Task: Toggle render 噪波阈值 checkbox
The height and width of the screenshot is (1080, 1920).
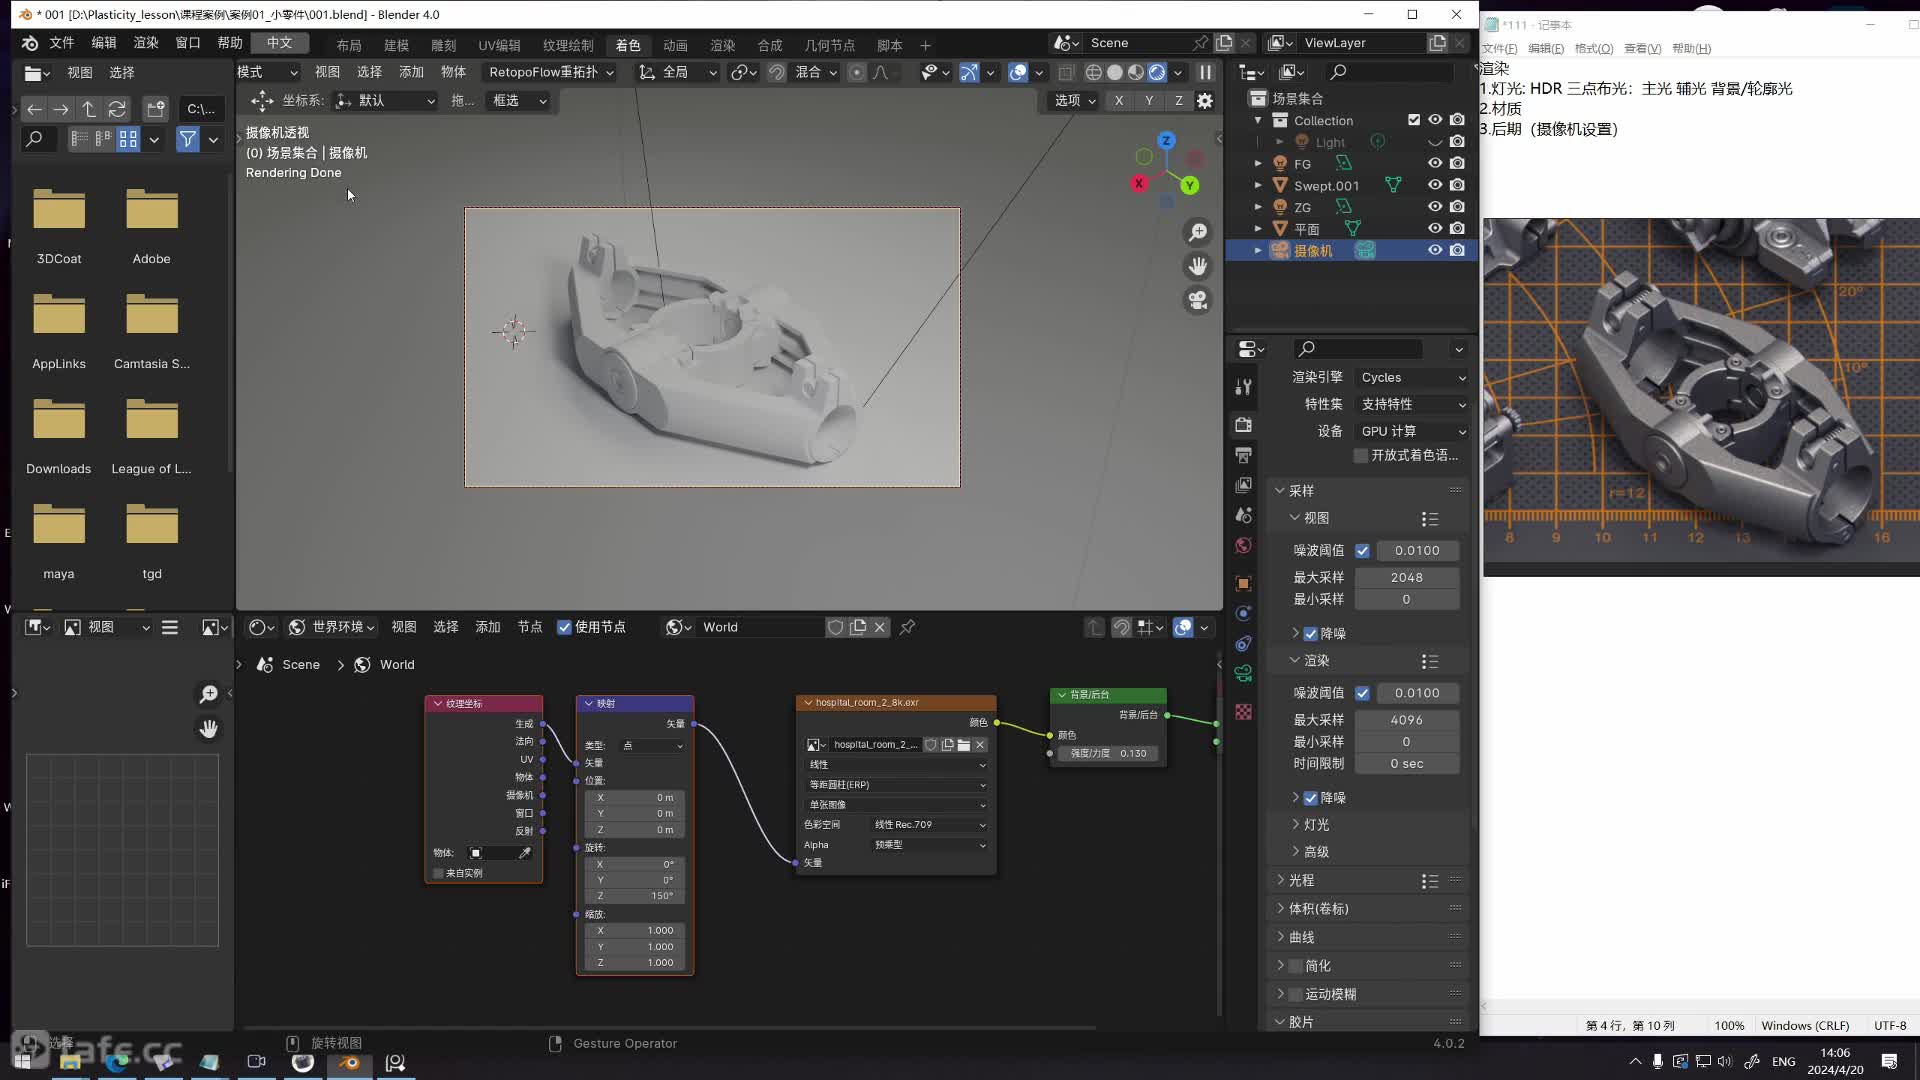Action: click(x=1362, y=693)
